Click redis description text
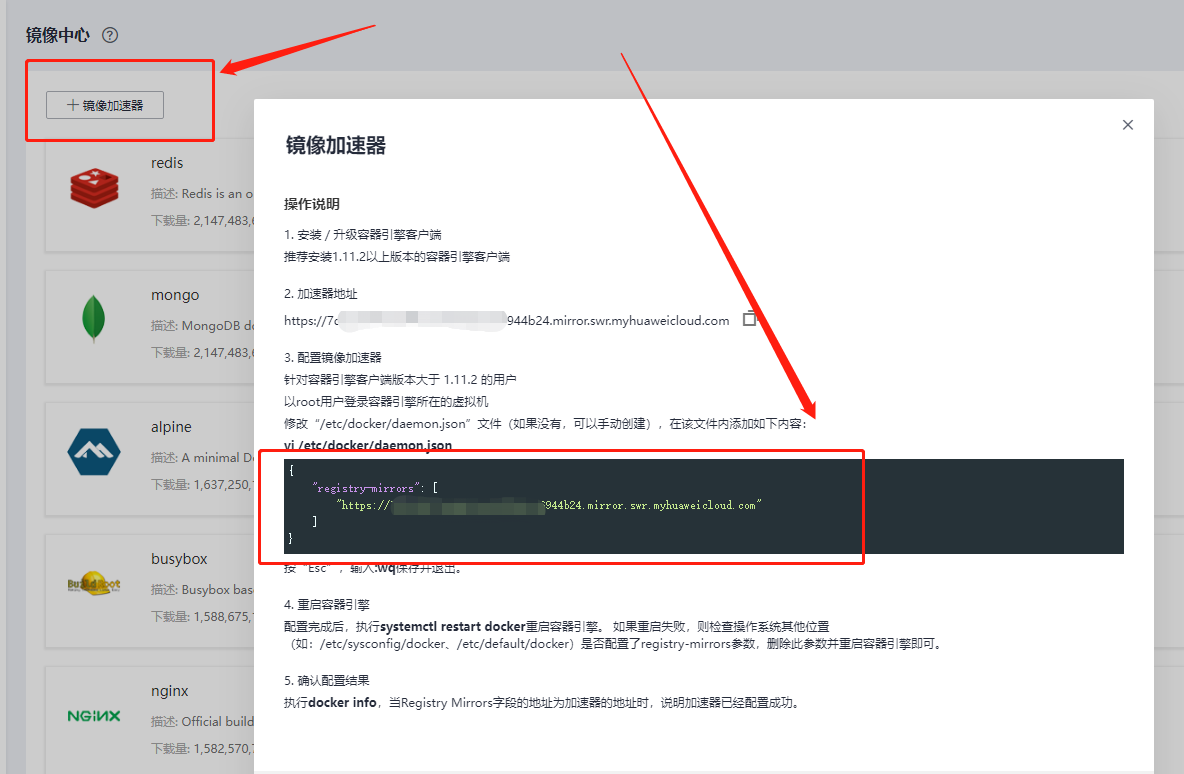 [202, 193]
